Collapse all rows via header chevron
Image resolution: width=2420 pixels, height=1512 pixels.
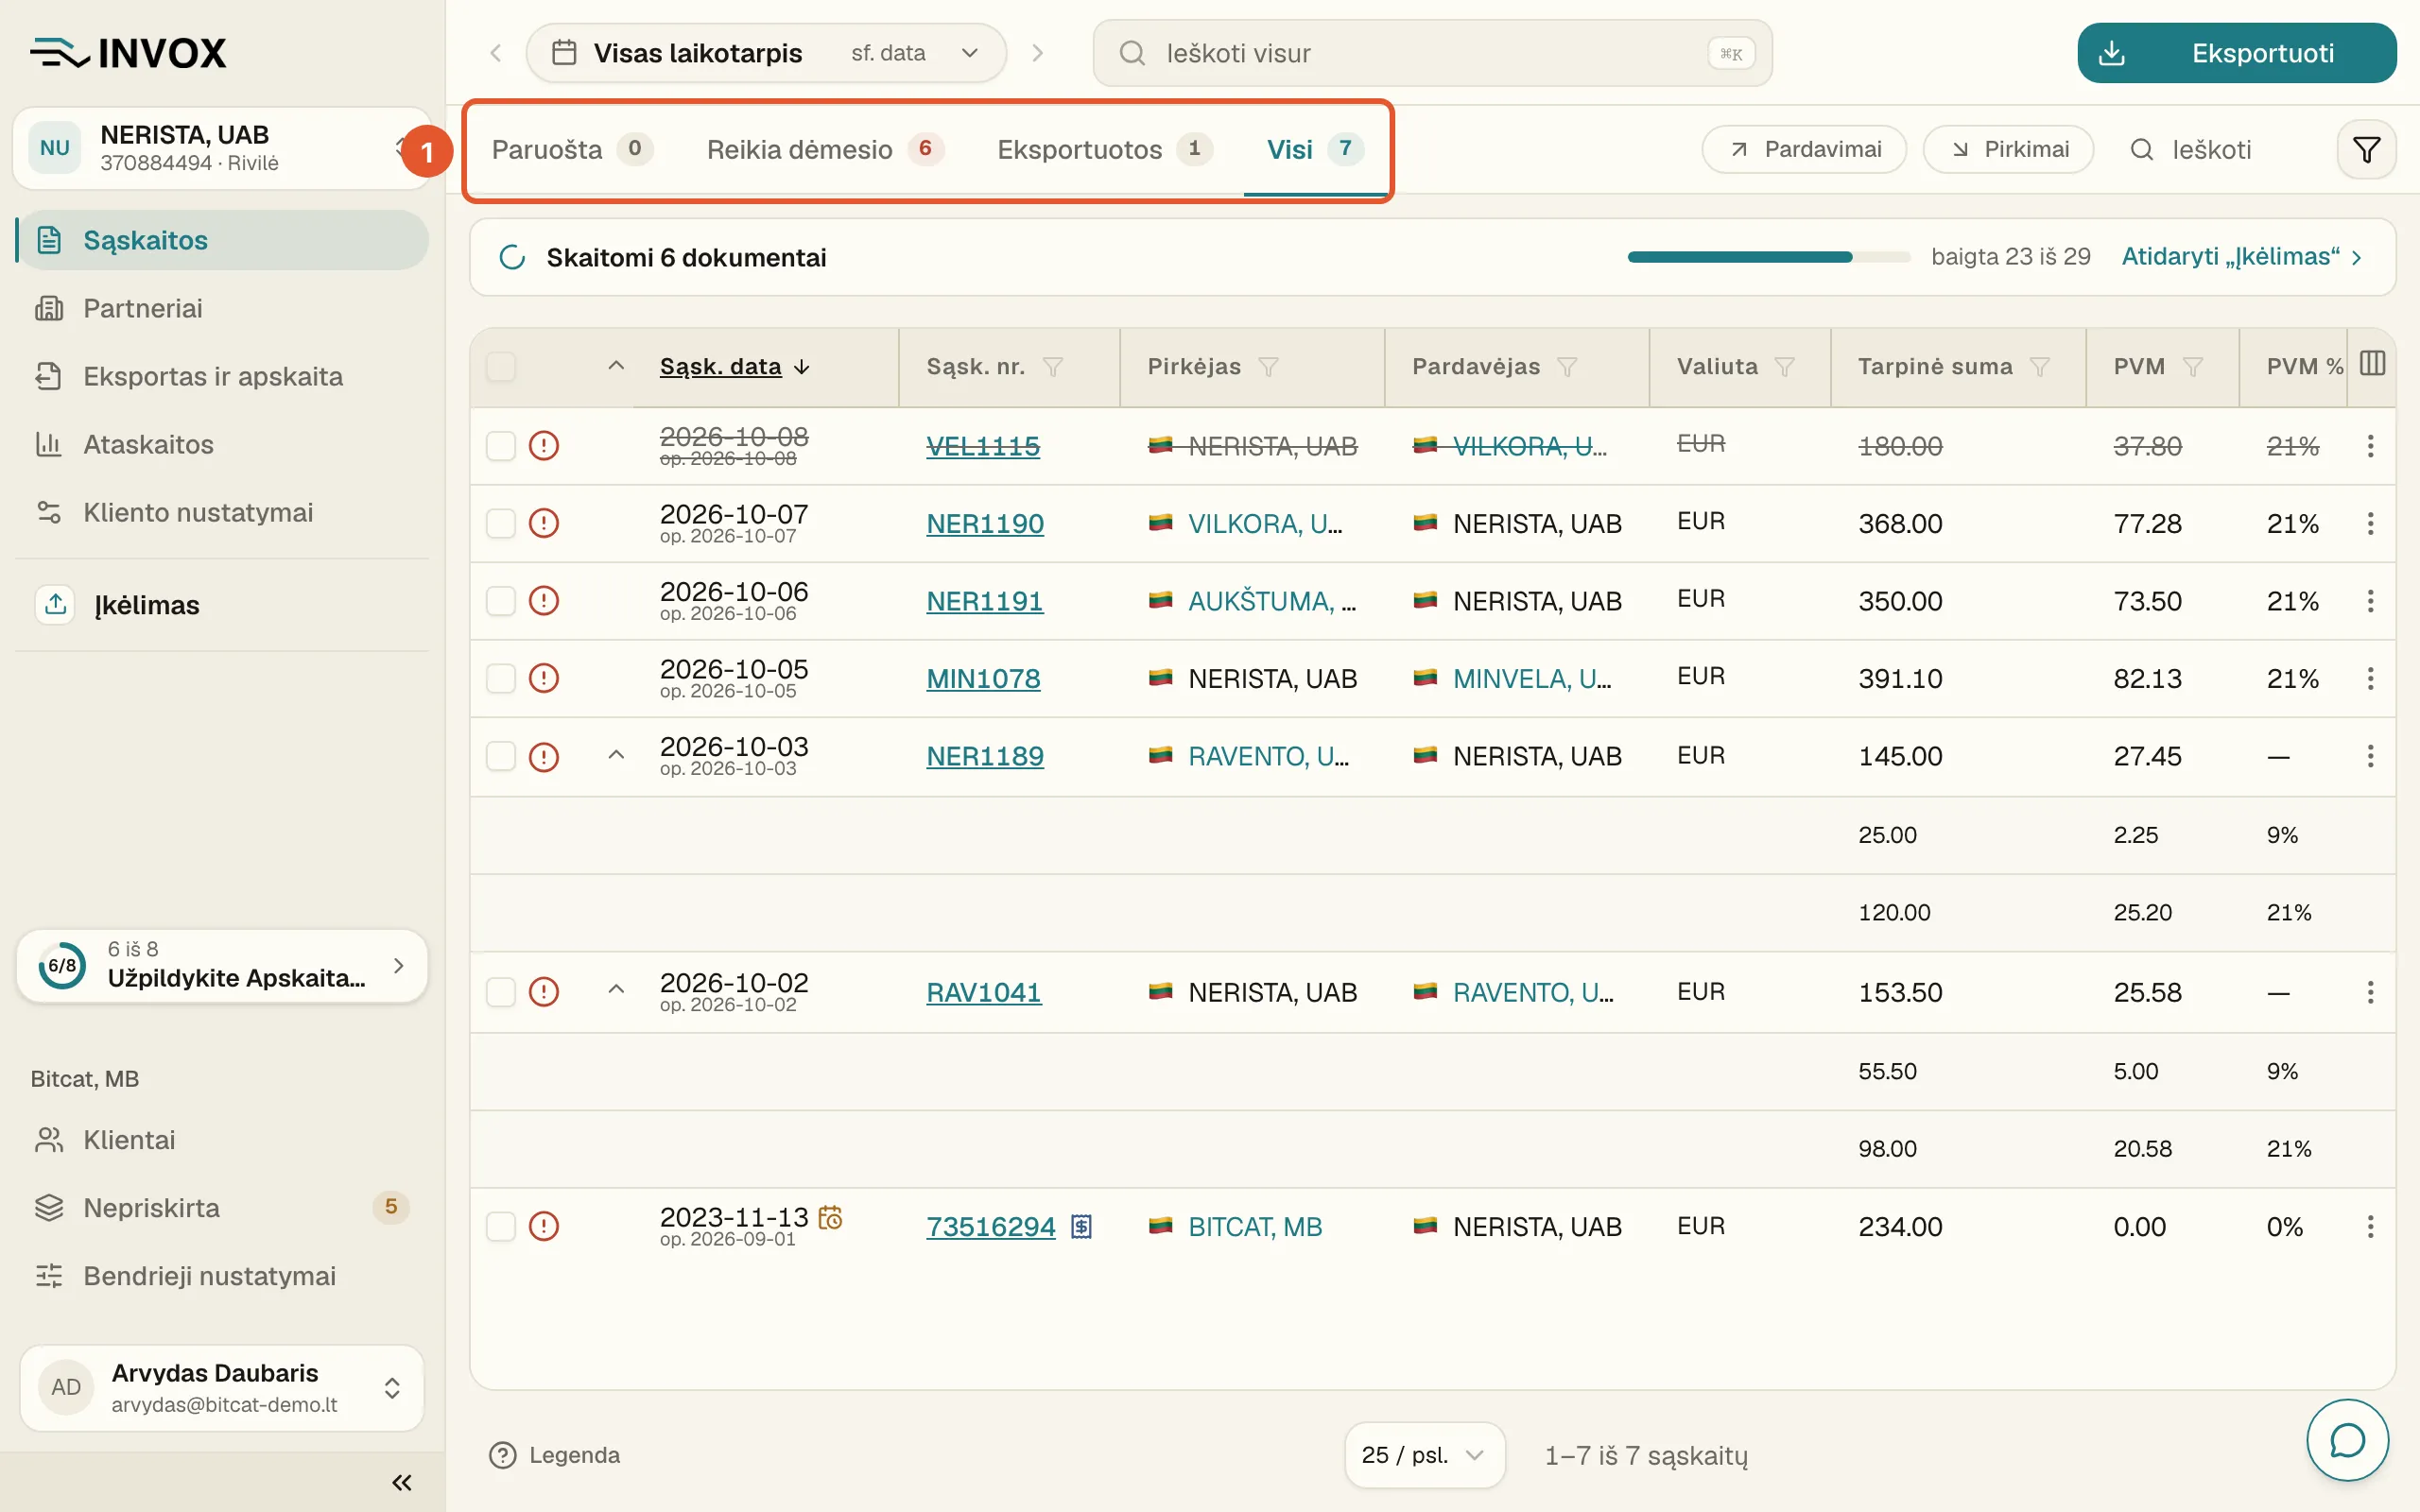click(616, 366)
